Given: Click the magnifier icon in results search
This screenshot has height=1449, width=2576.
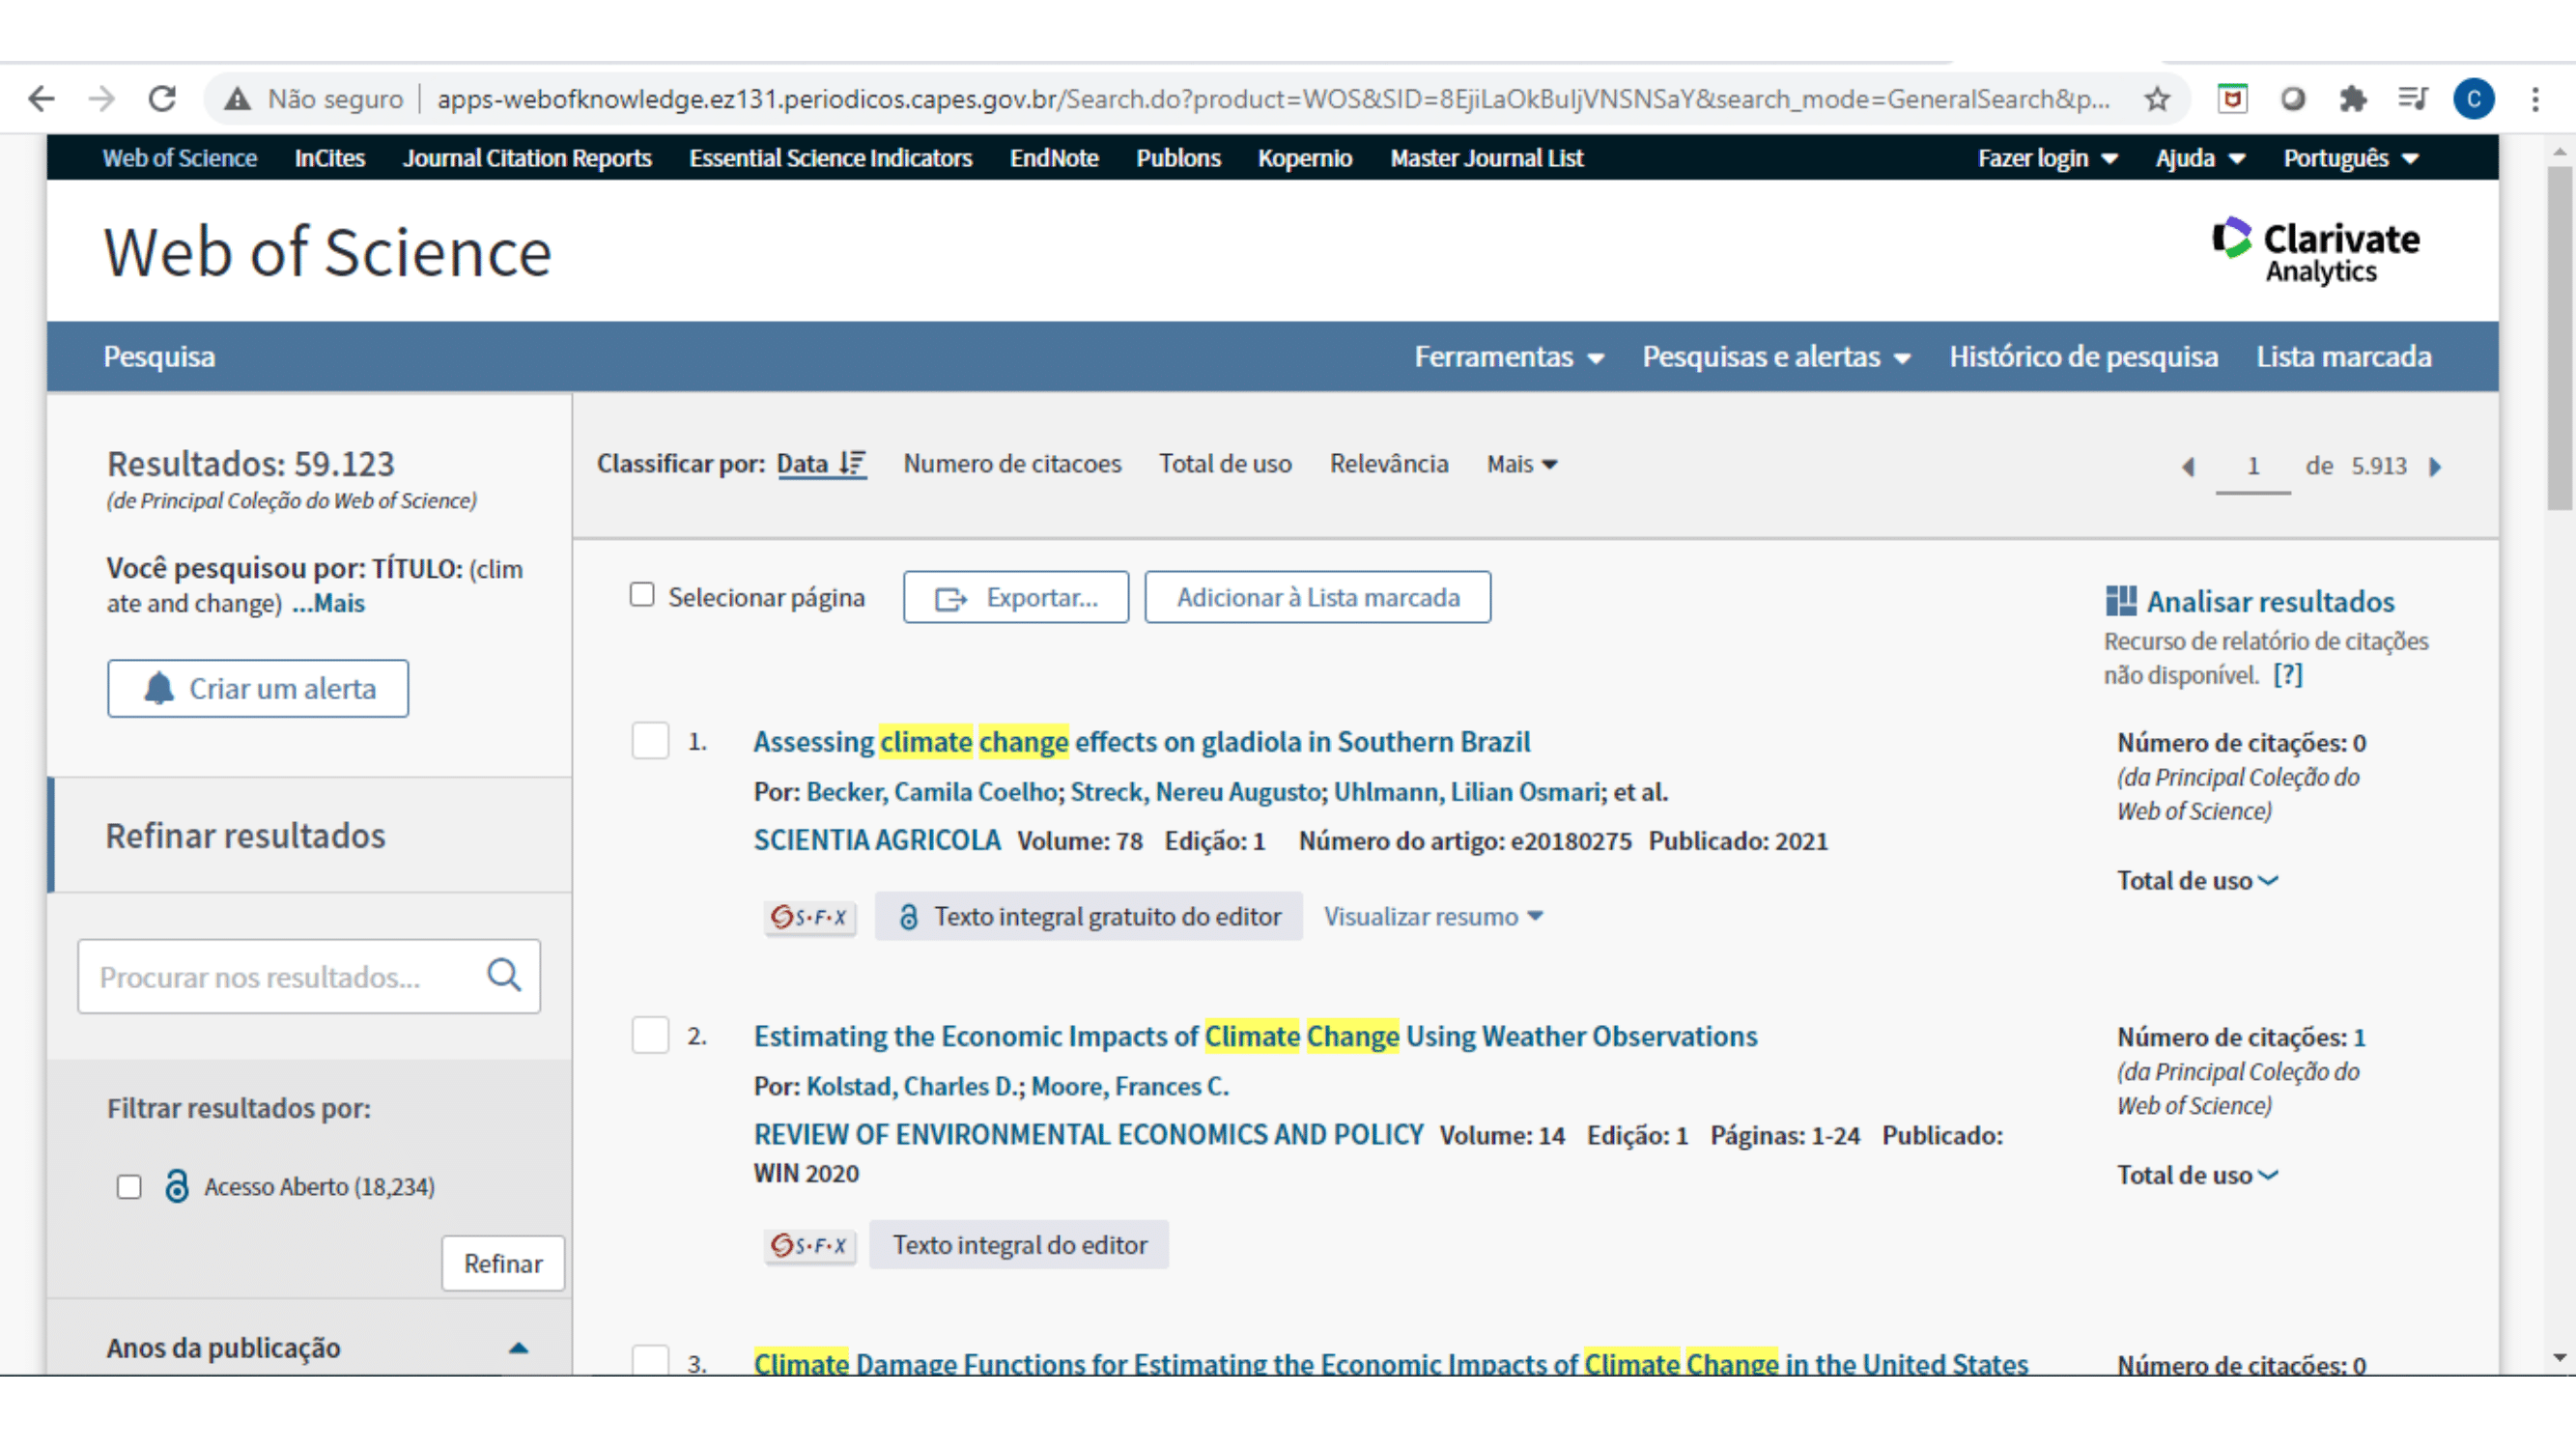Looking at the screenshot, I should [504, 975].
